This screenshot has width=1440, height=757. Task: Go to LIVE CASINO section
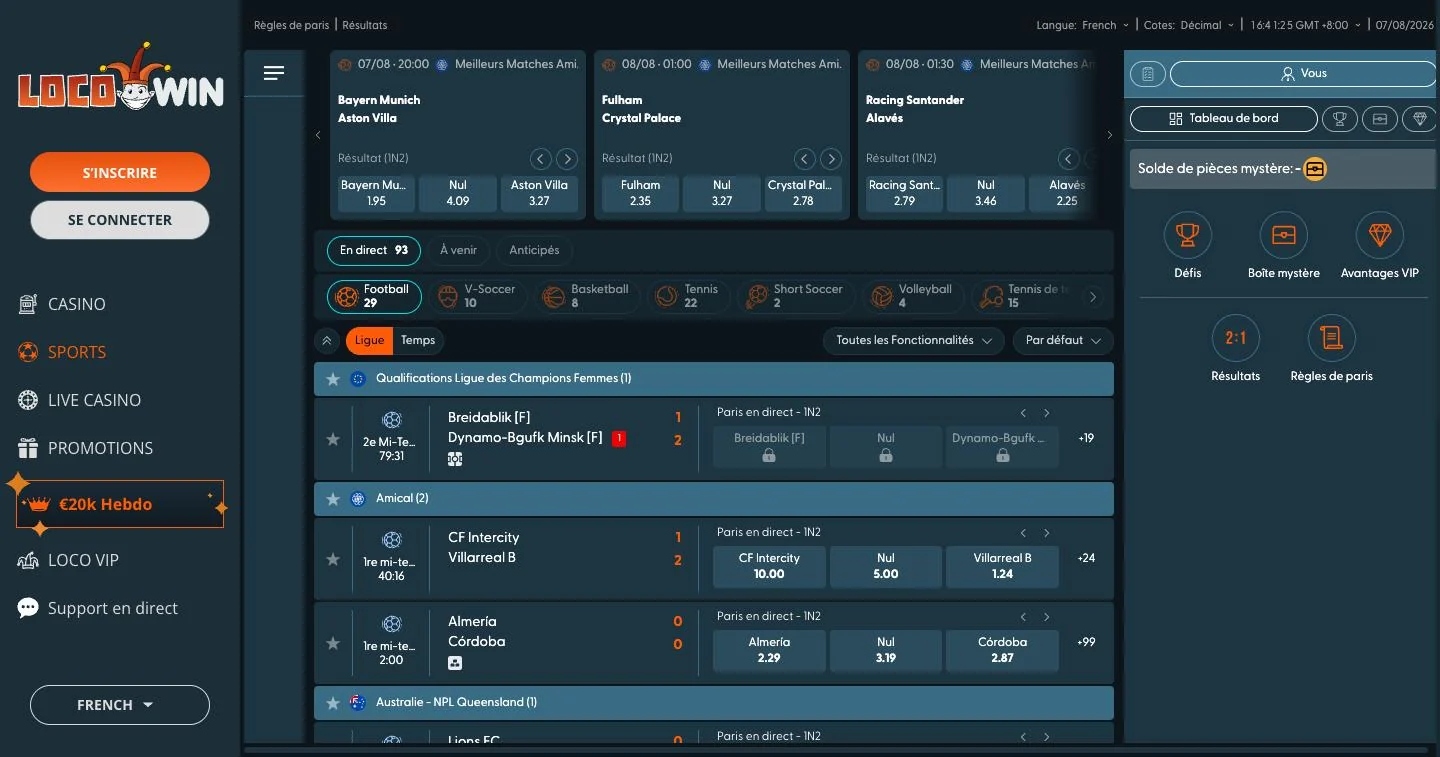(x=80, y=400)
